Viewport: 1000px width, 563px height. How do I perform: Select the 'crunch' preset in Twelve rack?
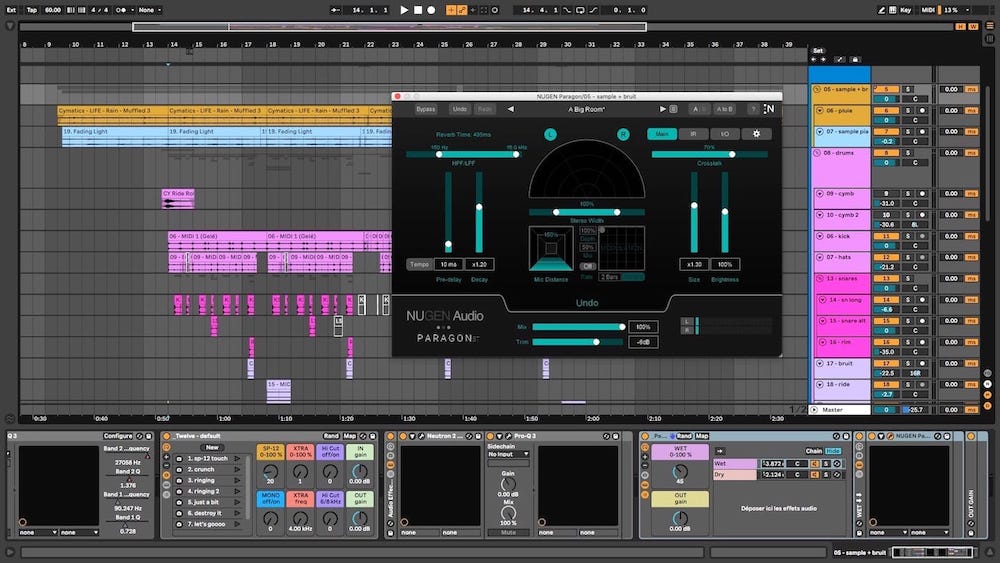(x=201, y=469)
